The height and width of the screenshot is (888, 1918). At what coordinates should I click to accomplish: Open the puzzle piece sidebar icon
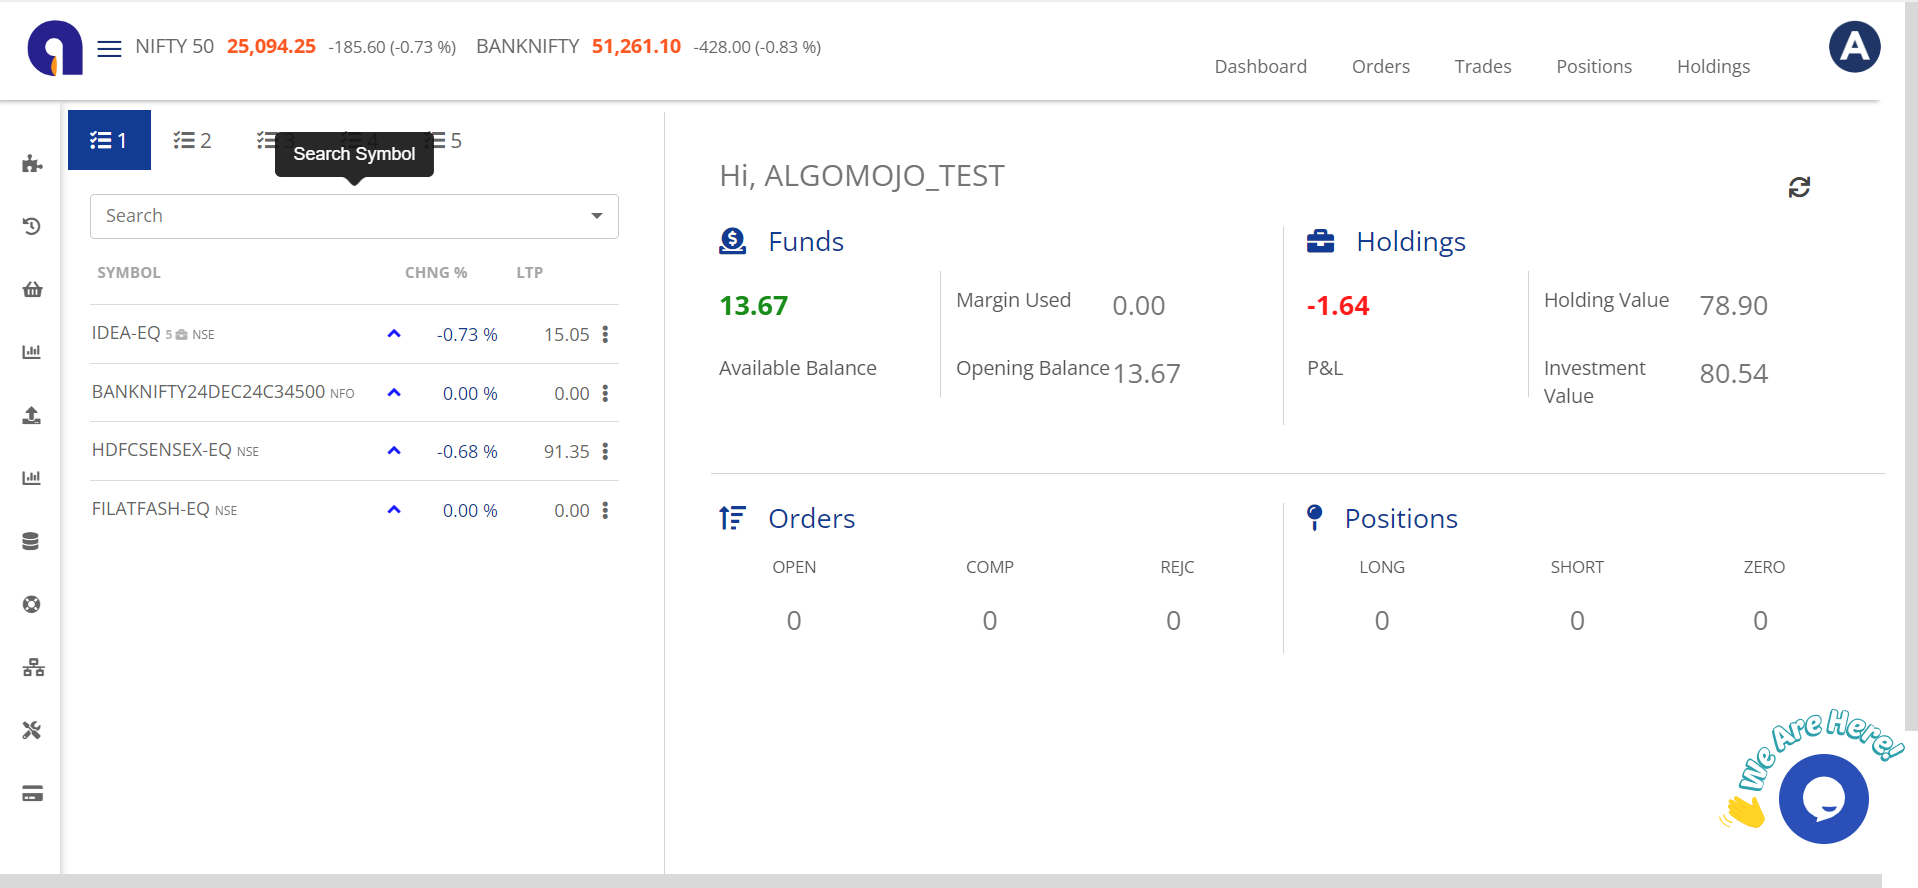click(x=32, y=164)
